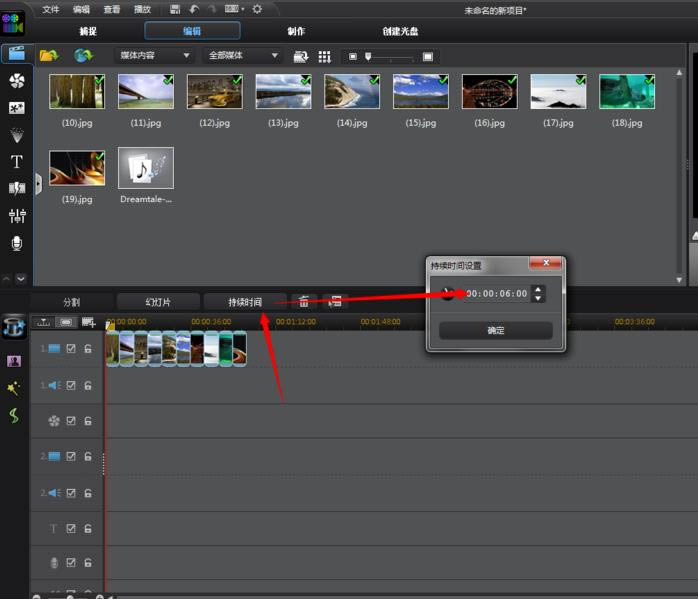Click the 确定 button in duration dialog

[496, 330]
